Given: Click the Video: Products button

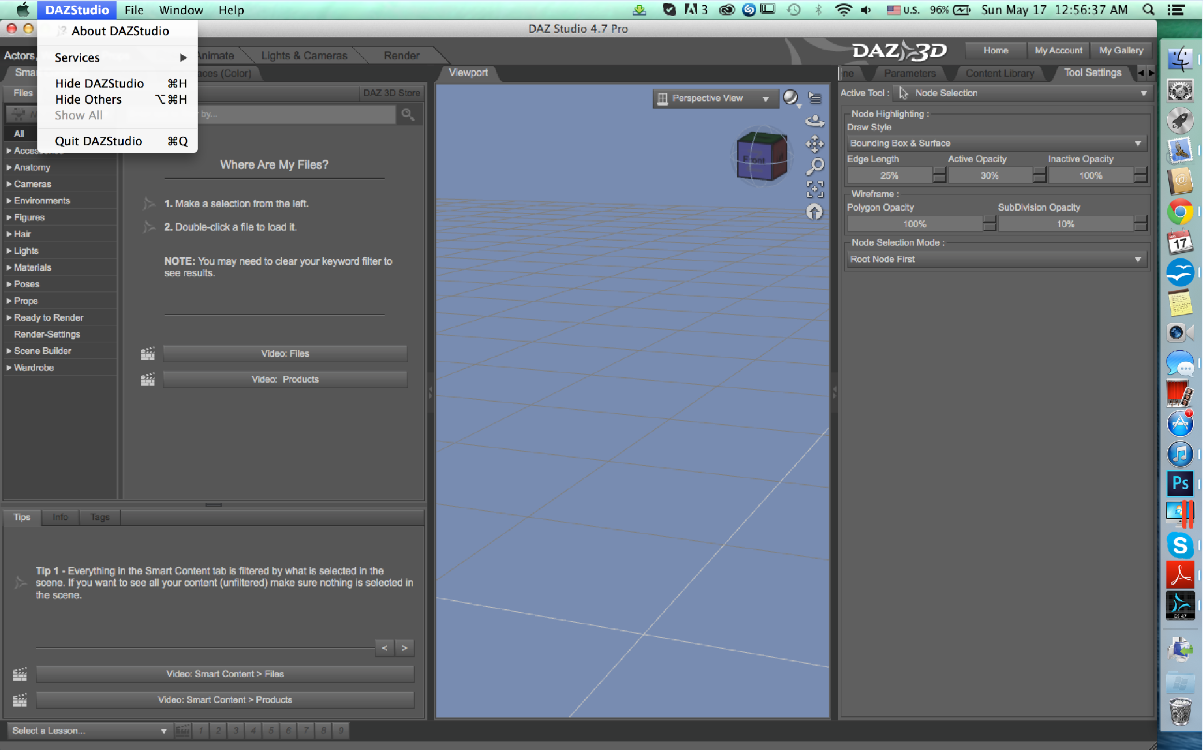Looking at the screenshot, I should pyautogui.click(x=285, y=380).
